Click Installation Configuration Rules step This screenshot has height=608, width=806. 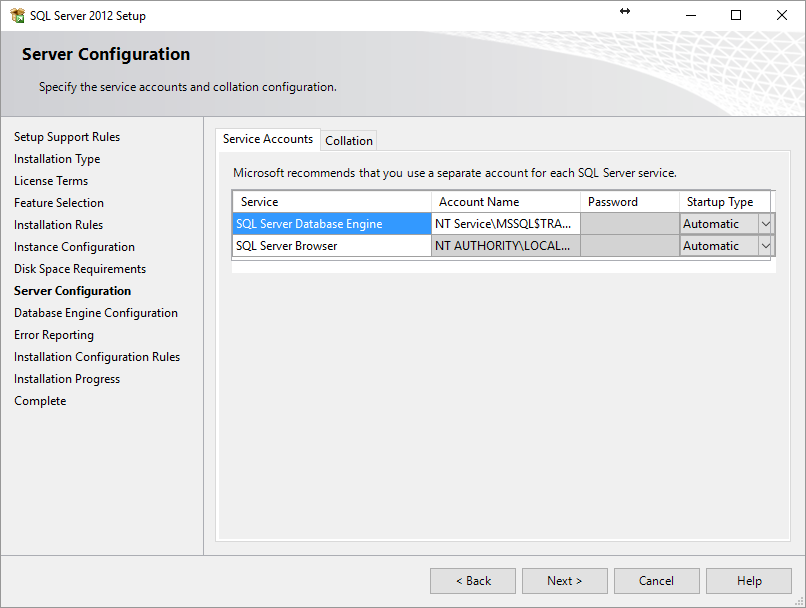point(97,357)
